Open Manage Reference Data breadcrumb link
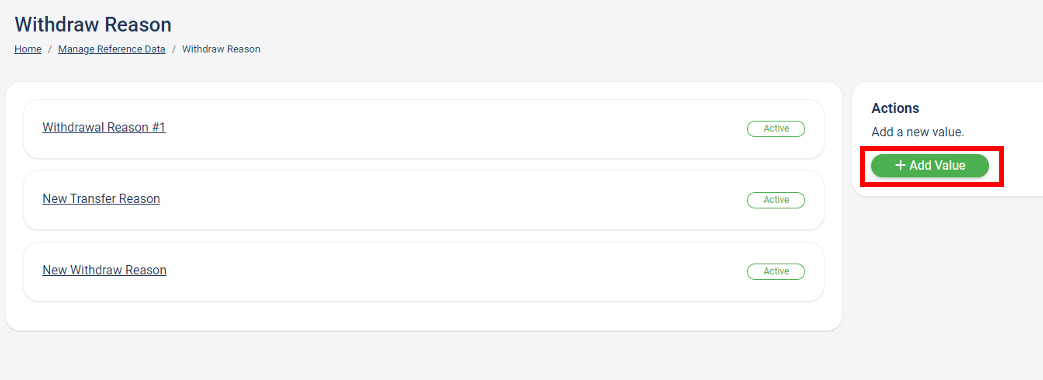The image size is (1043, 380). (112, 49)
